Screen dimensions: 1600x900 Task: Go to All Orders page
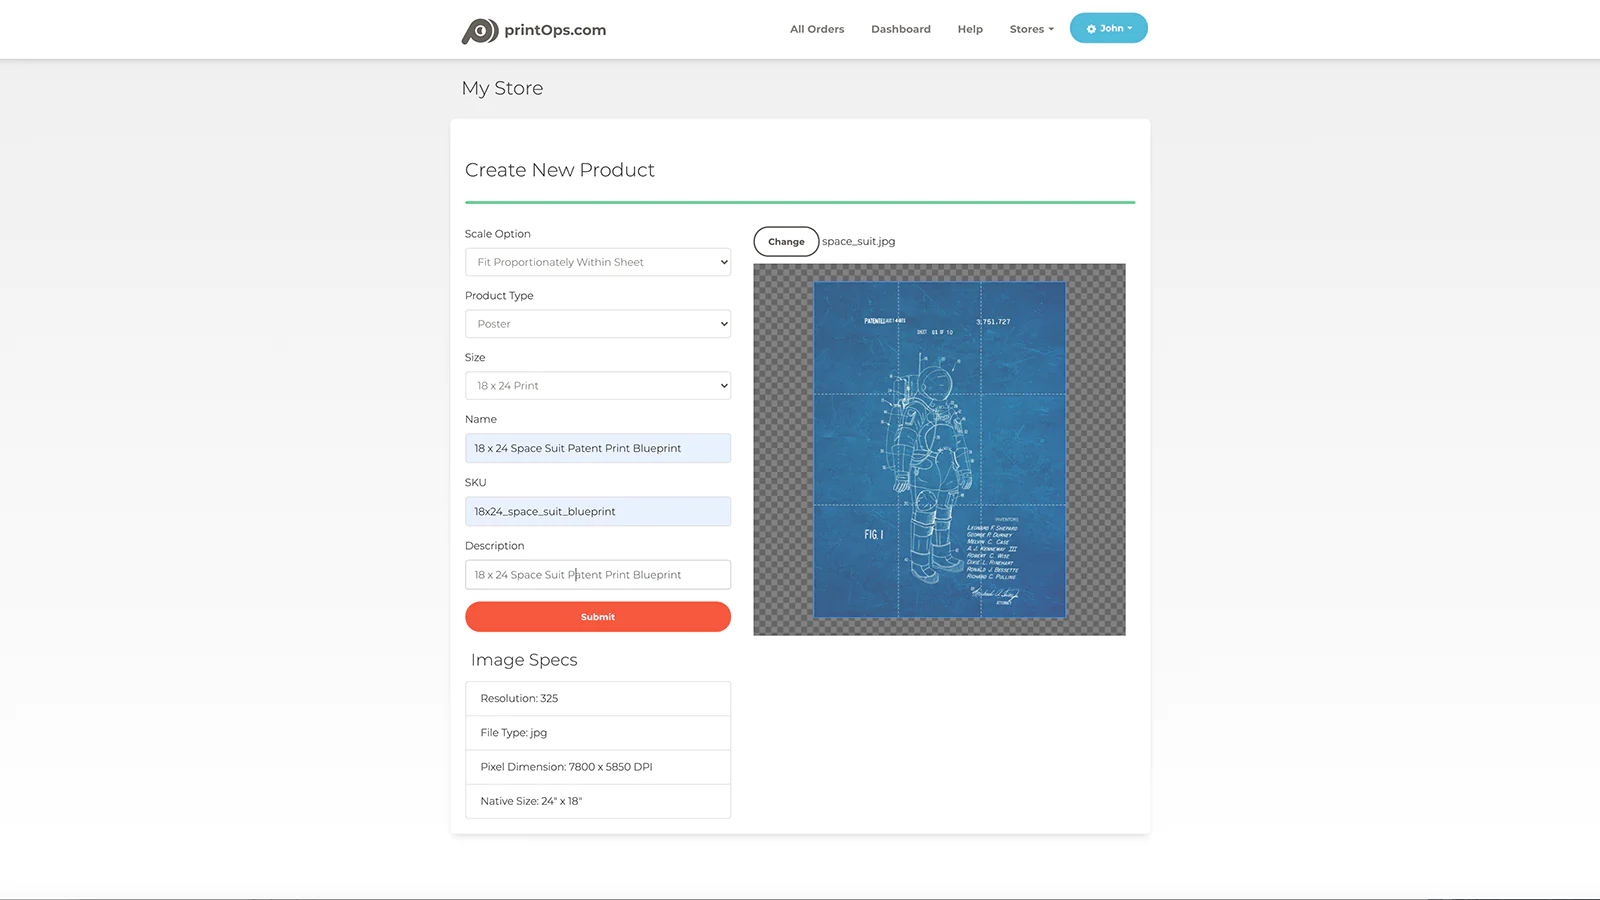tap(816, 30)
